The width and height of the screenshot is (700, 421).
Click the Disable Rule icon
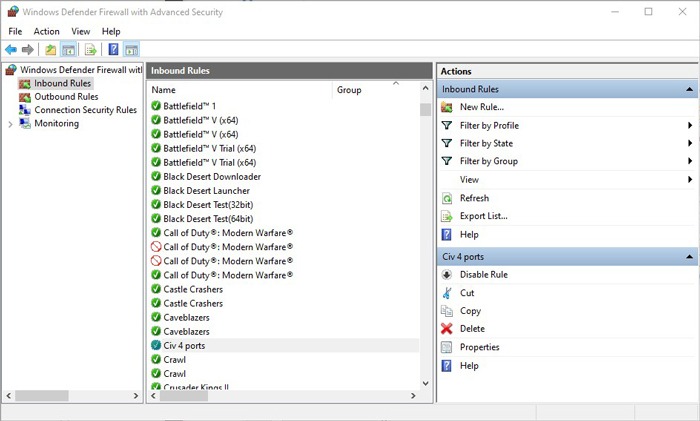[446, 275]
